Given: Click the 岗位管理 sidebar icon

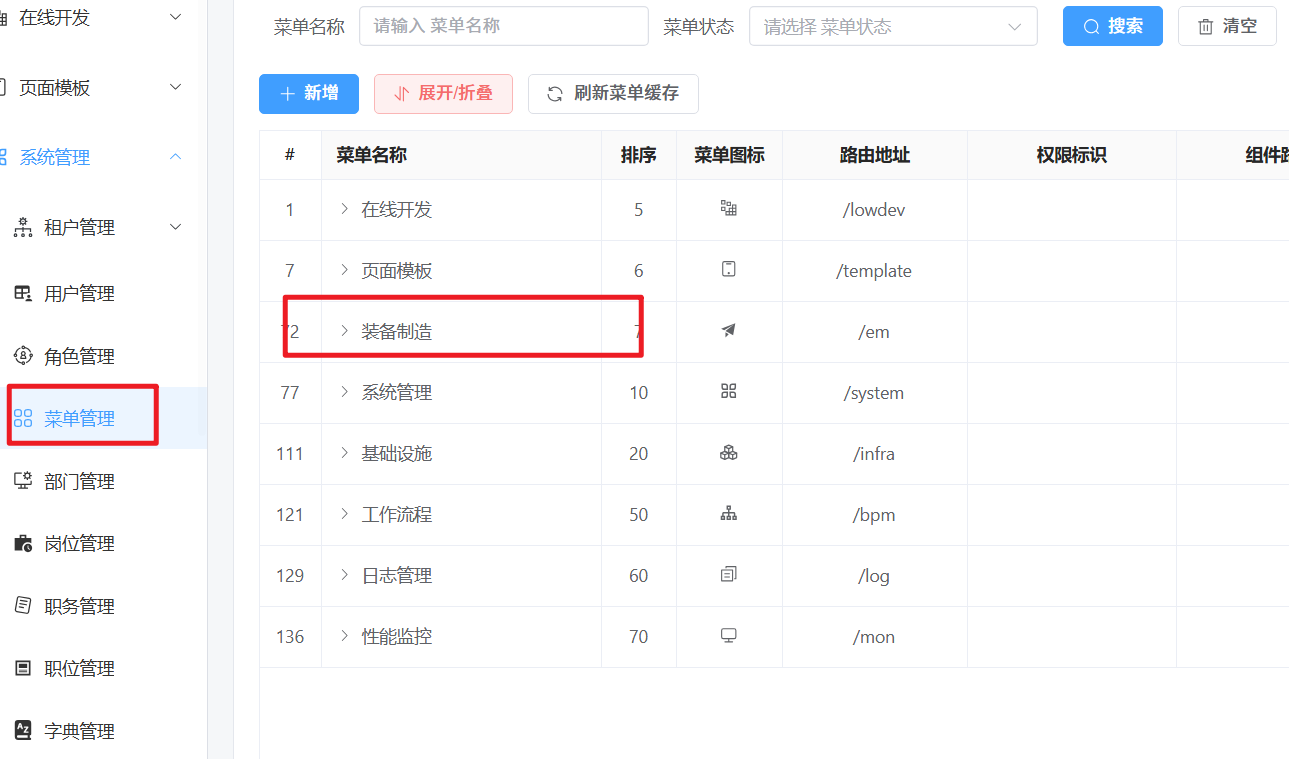Looking at the screenshot, I should pos(22,544).
